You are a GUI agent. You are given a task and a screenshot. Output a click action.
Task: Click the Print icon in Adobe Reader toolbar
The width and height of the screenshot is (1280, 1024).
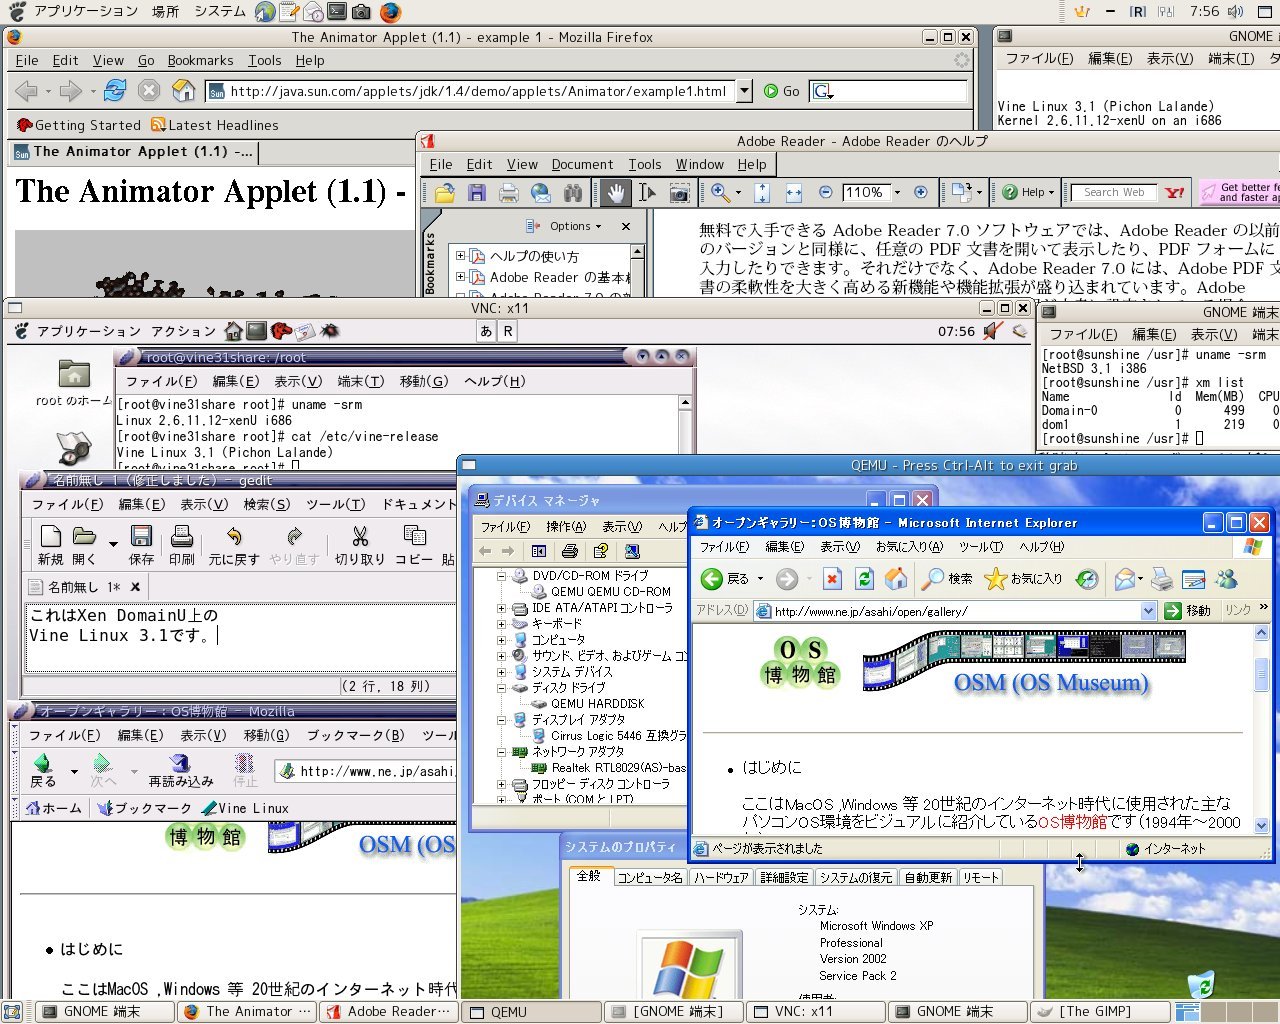click(x=508, y=192)
